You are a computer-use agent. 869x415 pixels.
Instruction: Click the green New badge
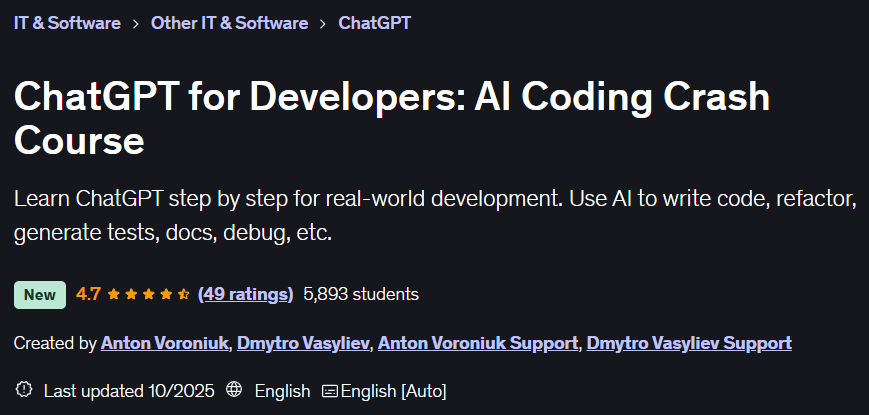[x=40, y=295]
